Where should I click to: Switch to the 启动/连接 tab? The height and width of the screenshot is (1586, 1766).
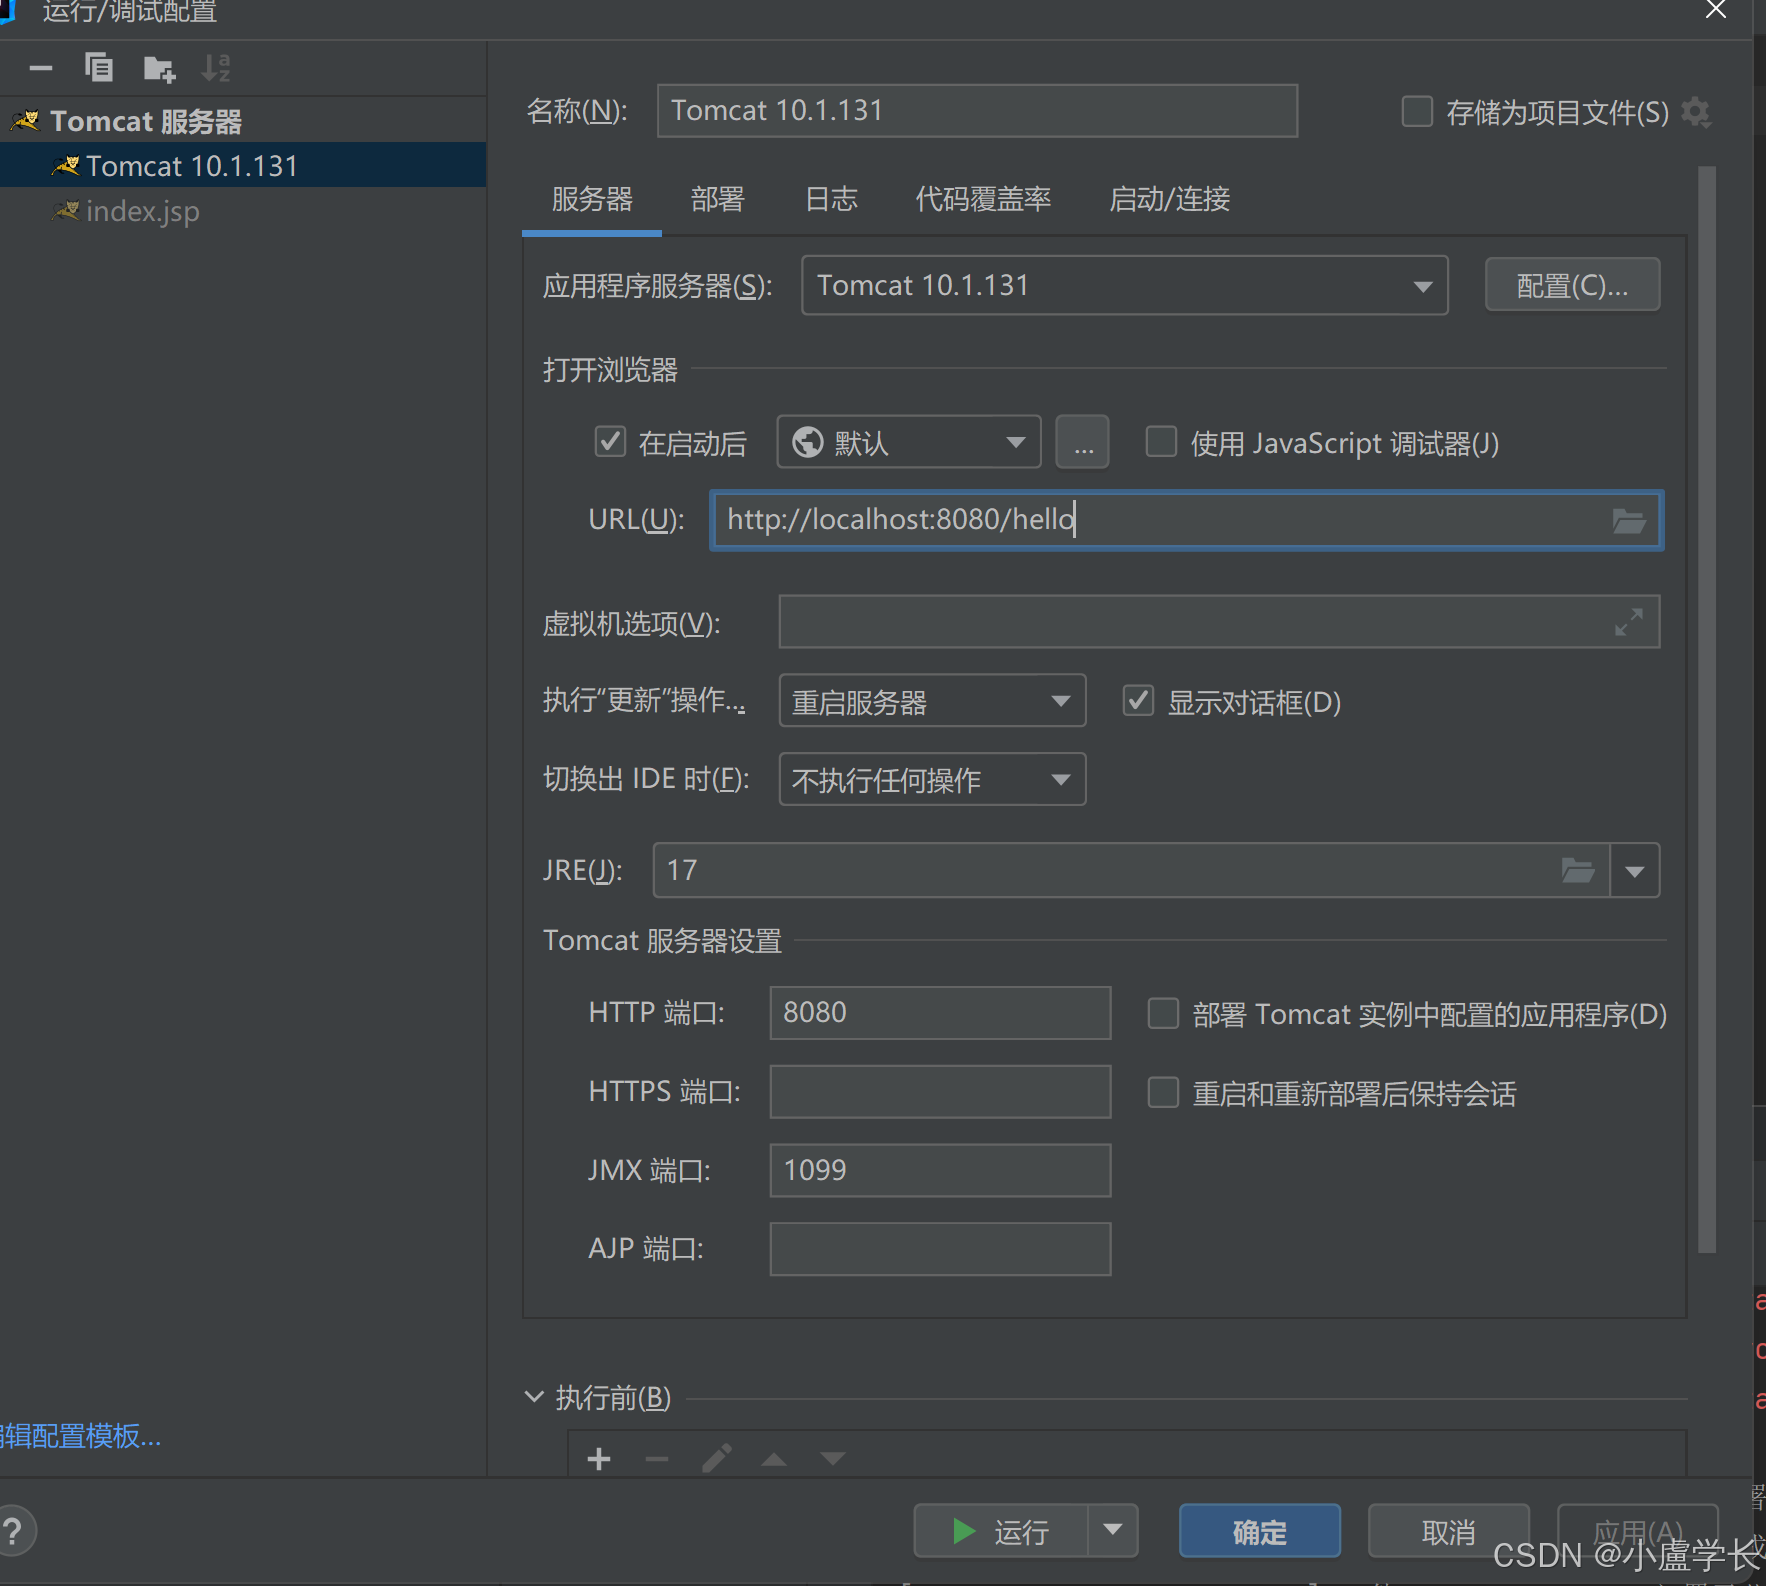(x=1169, y=200)
